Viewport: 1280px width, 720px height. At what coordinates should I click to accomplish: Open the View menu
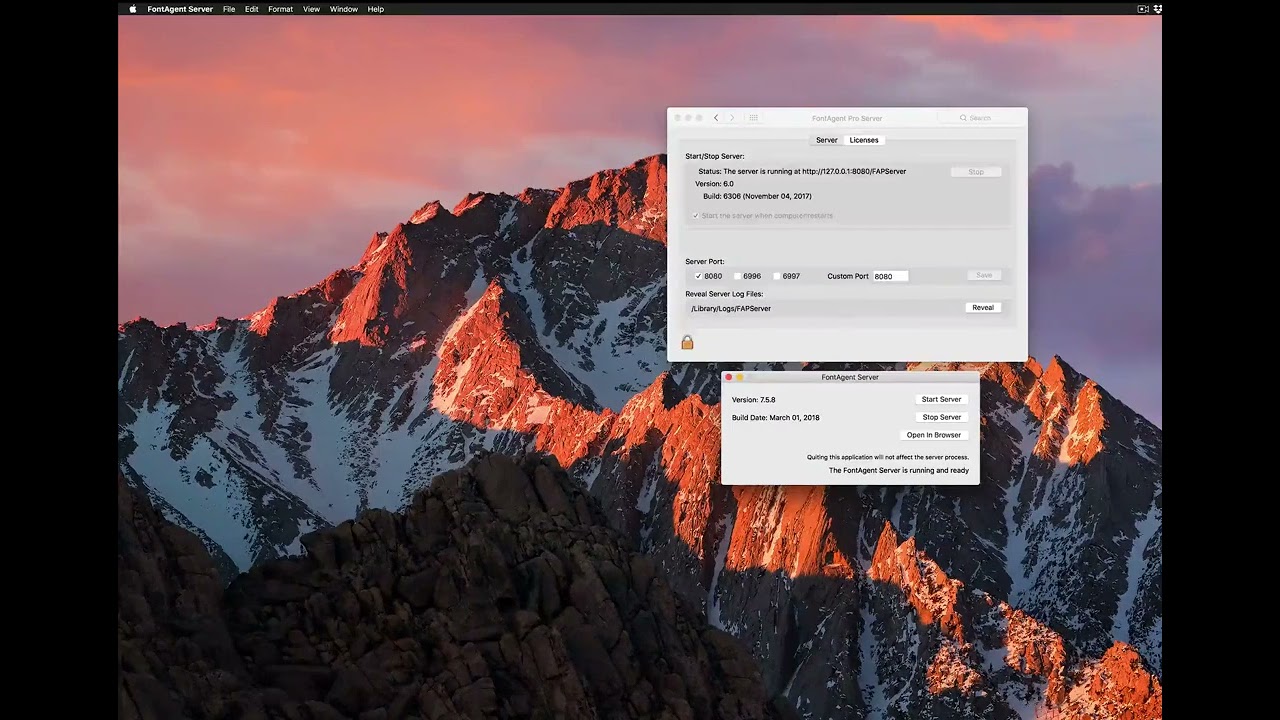tap(312, 9)
